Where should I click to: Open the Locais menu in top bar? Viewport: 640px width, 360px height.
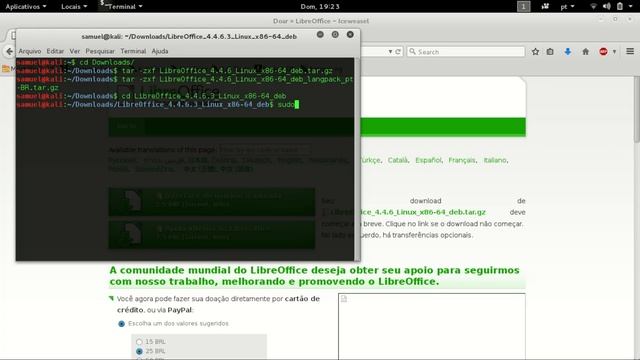point(74,7)
